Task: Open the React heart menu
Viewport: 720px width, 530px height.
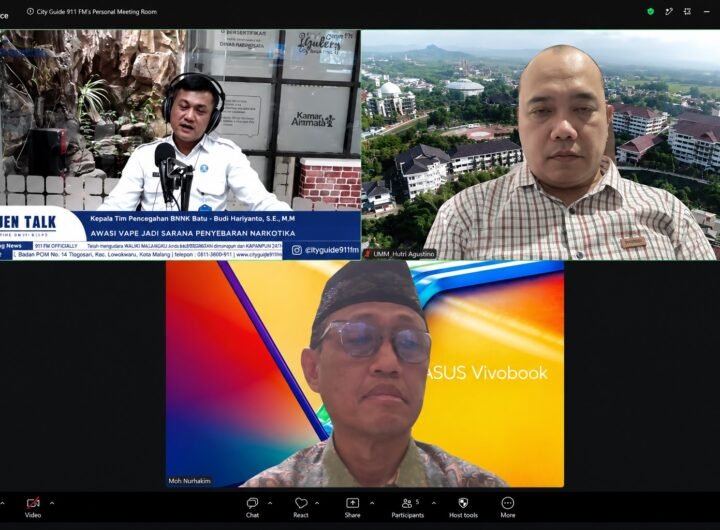Action: point(301,507)
